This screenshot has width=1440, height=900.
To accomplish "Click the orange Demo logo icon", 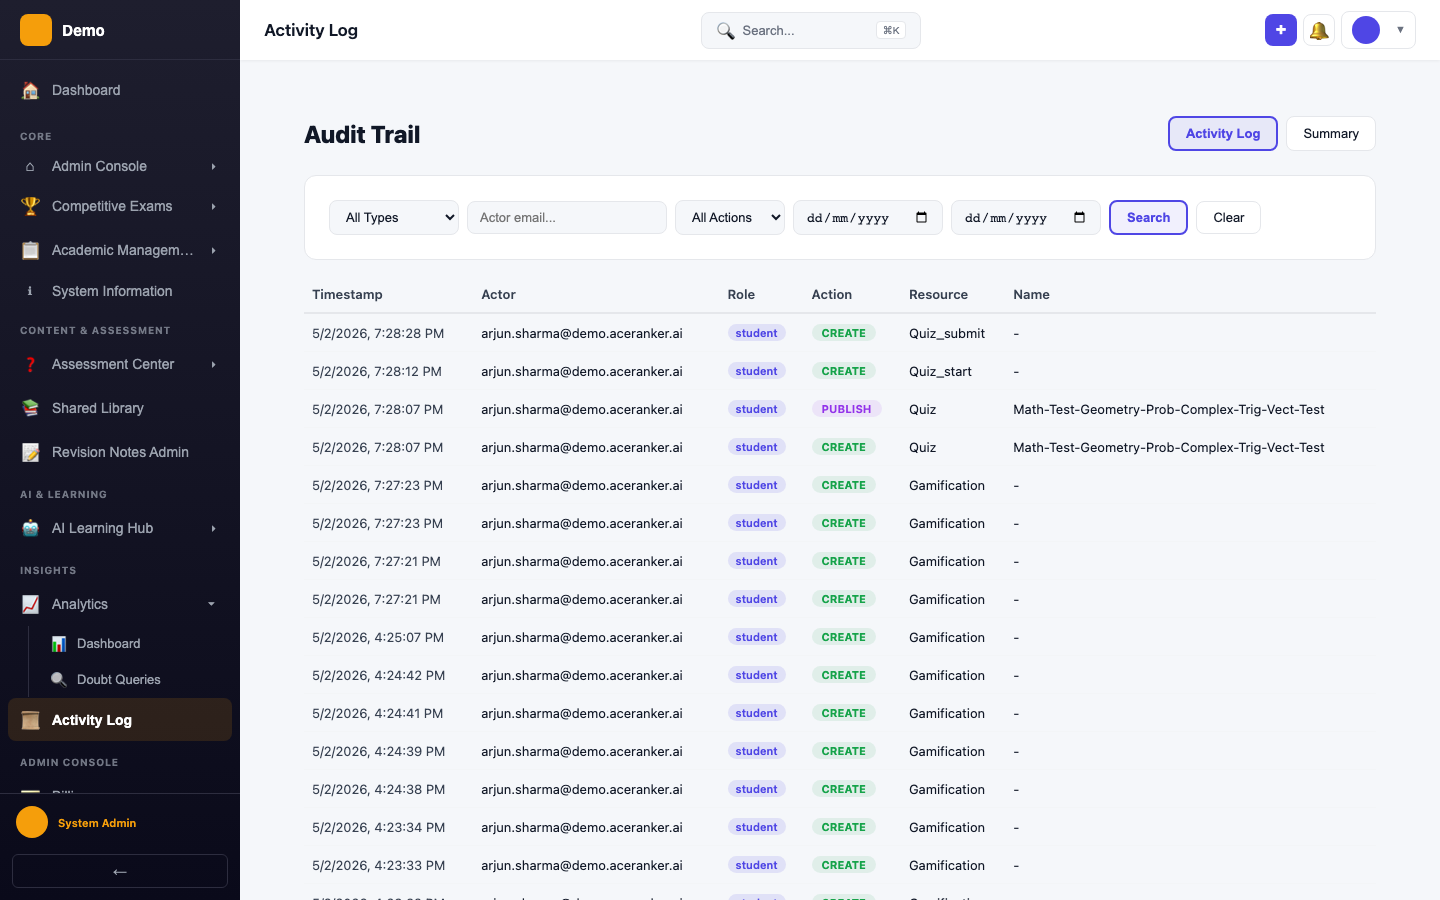I will click(36, 30).
